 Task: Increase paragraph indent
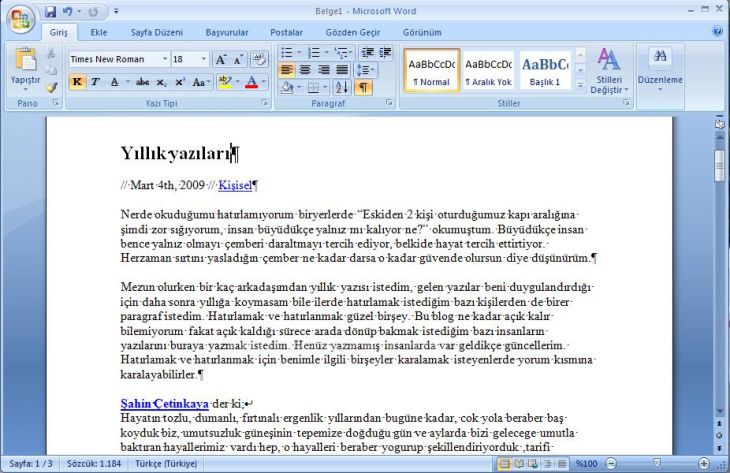point(385,53)
